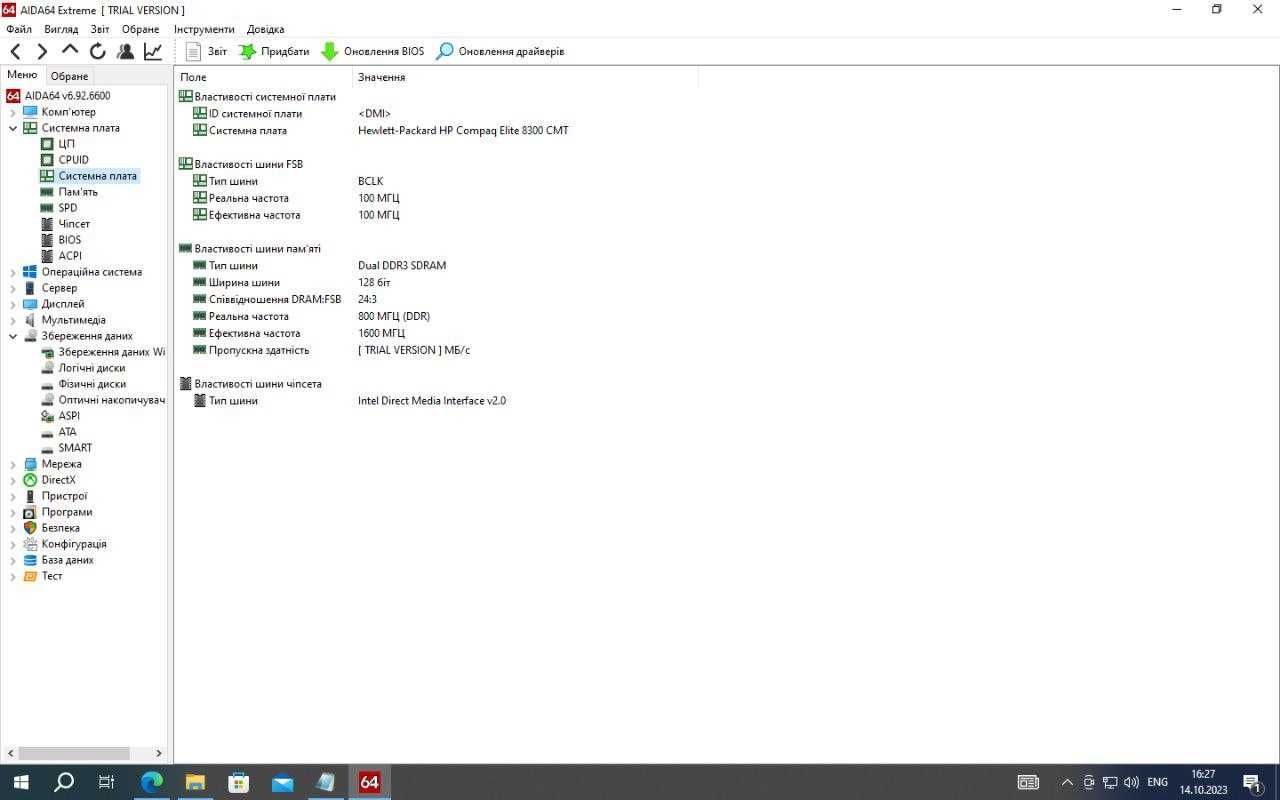Switch to the Обране tab in sidebar
1280x800 pixels.
tap(70, 76)
